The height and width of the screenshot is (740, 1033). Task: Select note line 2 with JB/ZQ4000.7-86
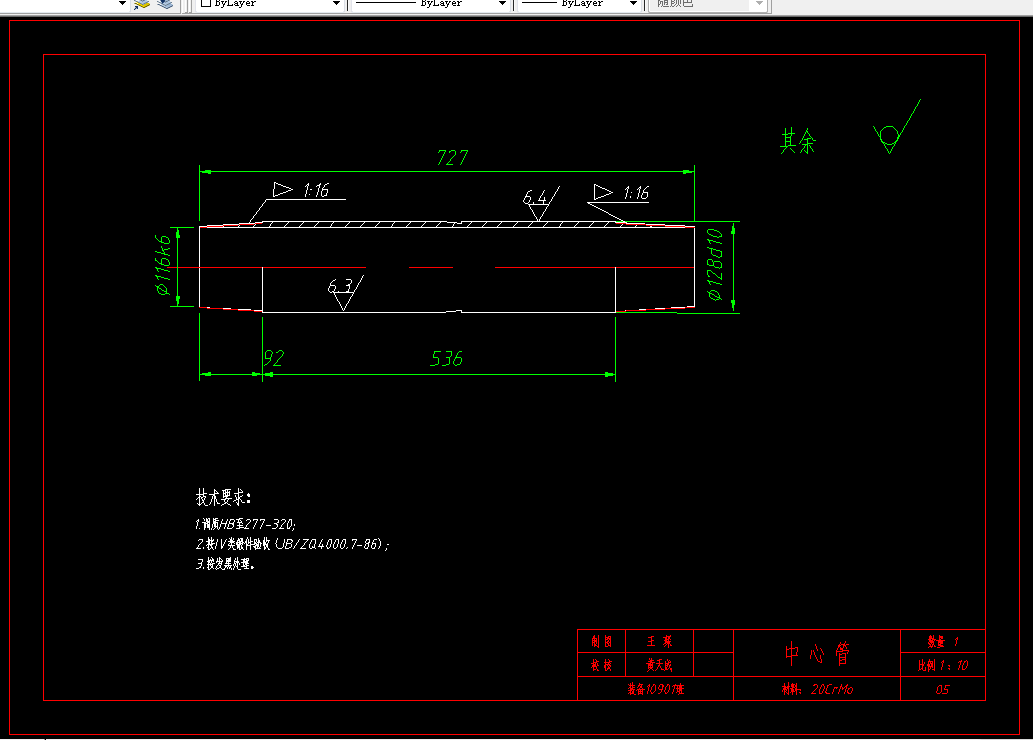pyautogui.click(x=293, y=544)
